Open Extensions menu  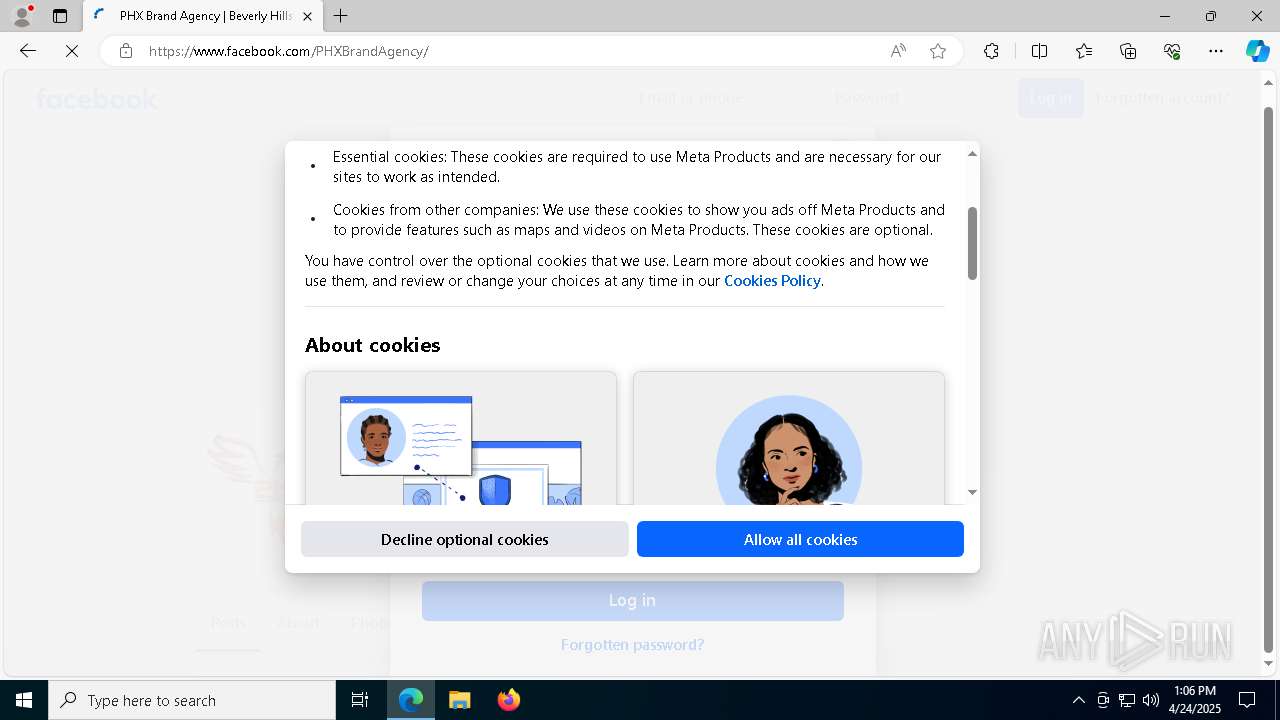pyautogui.click(x=991, y=51)
